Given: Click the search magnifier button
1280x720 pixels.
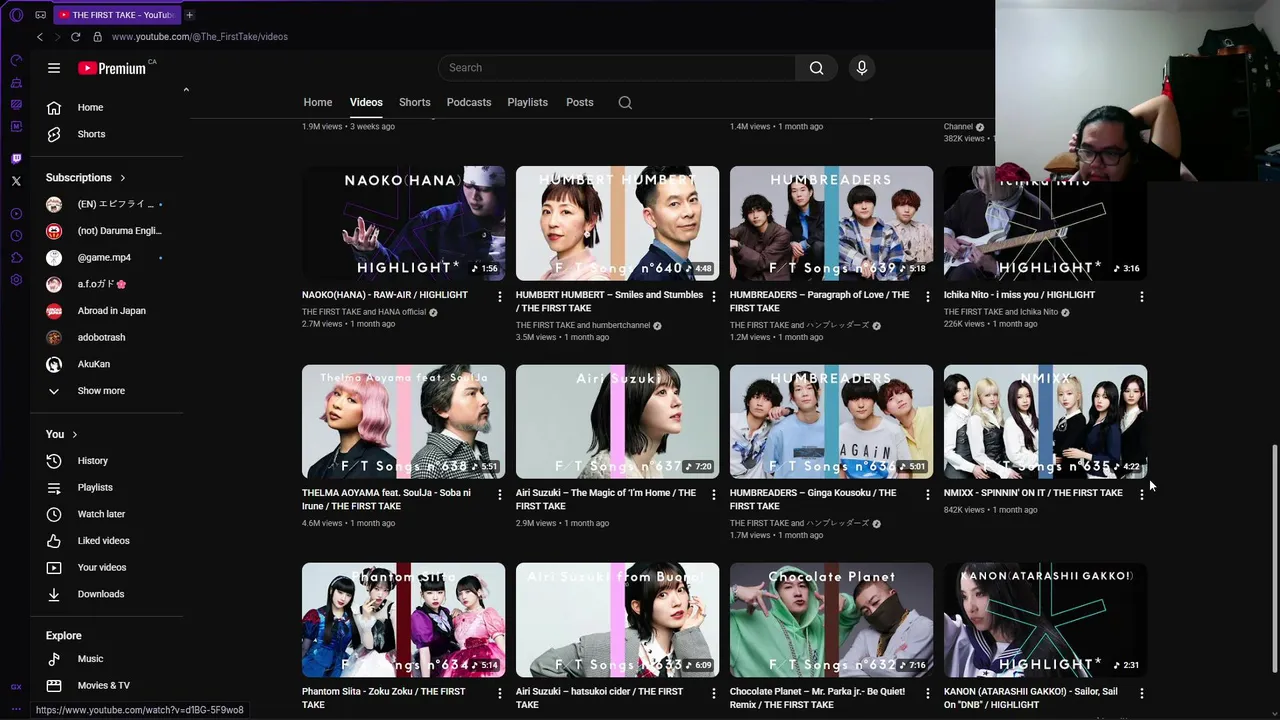Looking at the screenshot, I should 816,68.
